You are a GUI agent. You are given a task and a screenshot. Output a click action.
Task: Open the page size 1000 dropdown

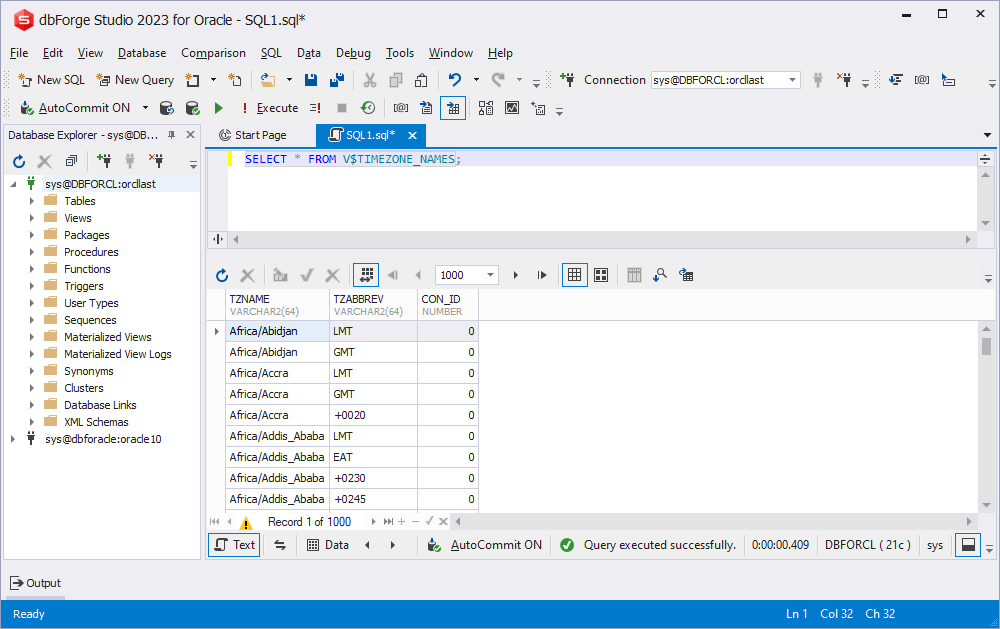490,275
